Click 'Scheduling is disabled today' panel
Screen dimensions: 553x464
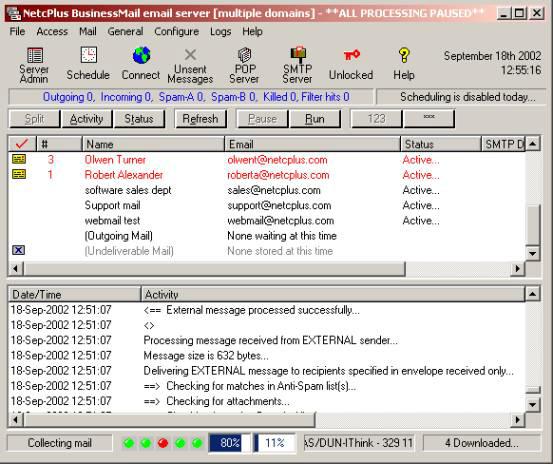tap(460, 97)
